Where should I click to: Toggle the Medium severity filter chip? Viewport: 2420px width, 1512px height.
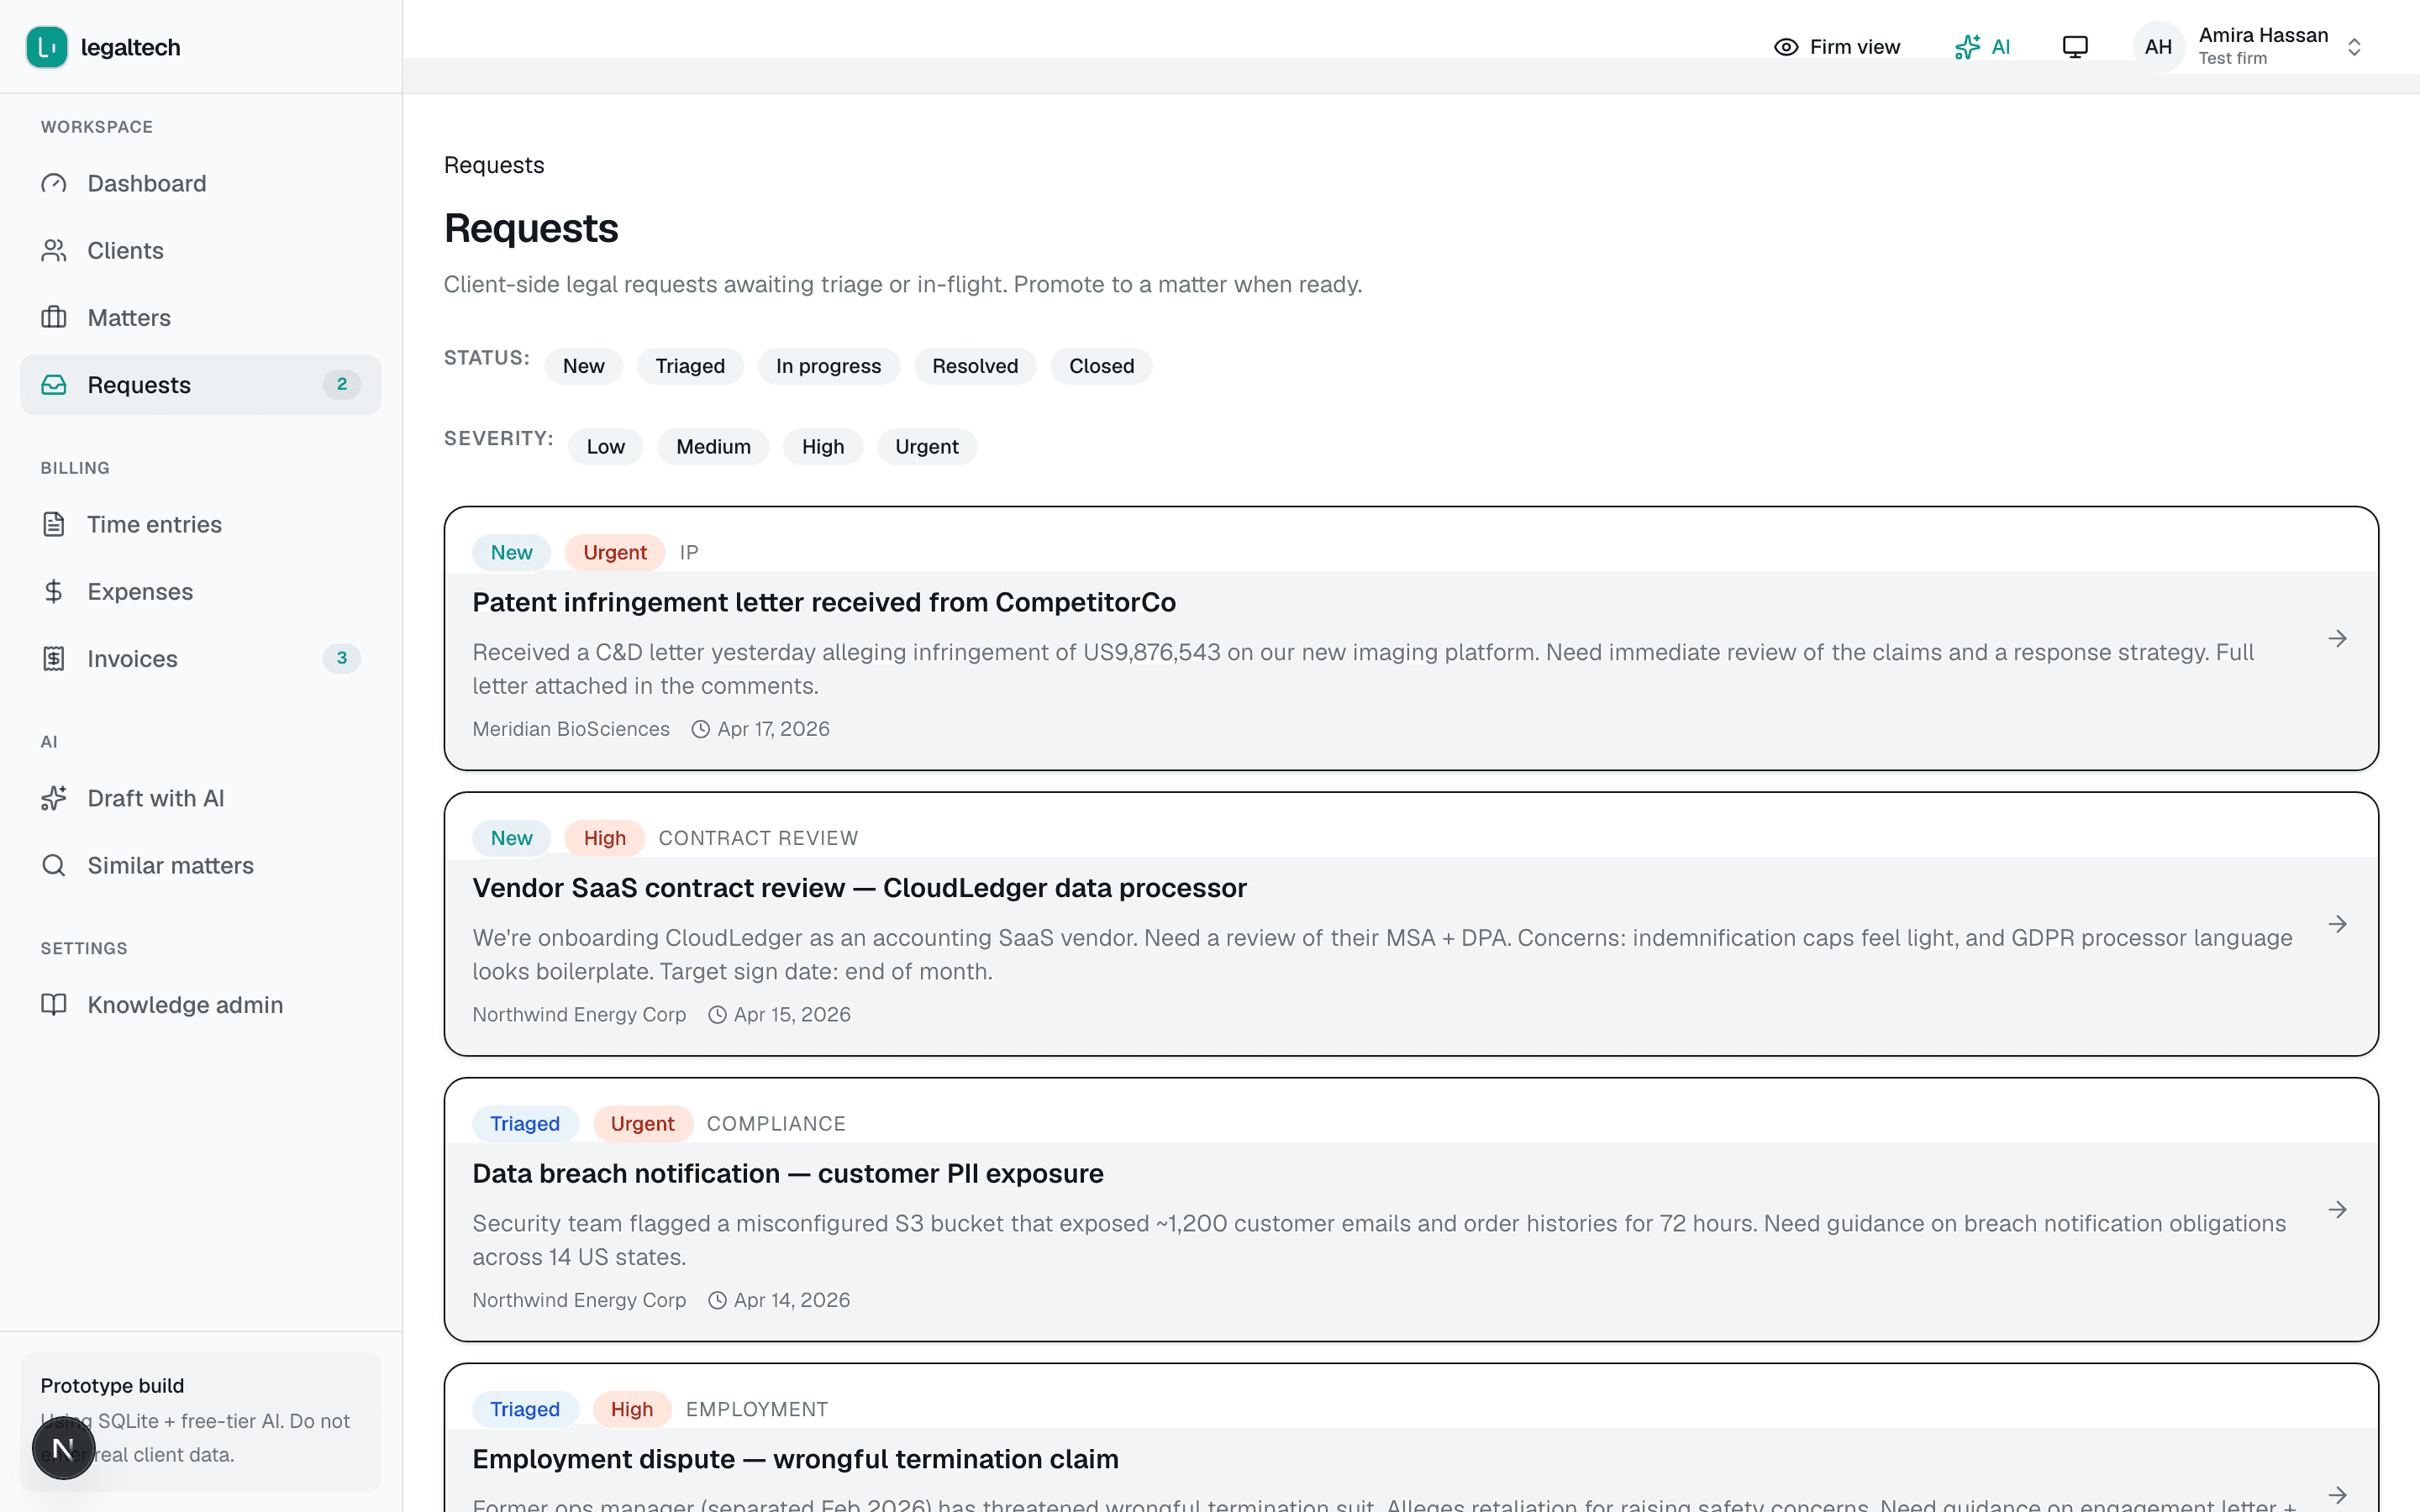(x=713, y=447)
